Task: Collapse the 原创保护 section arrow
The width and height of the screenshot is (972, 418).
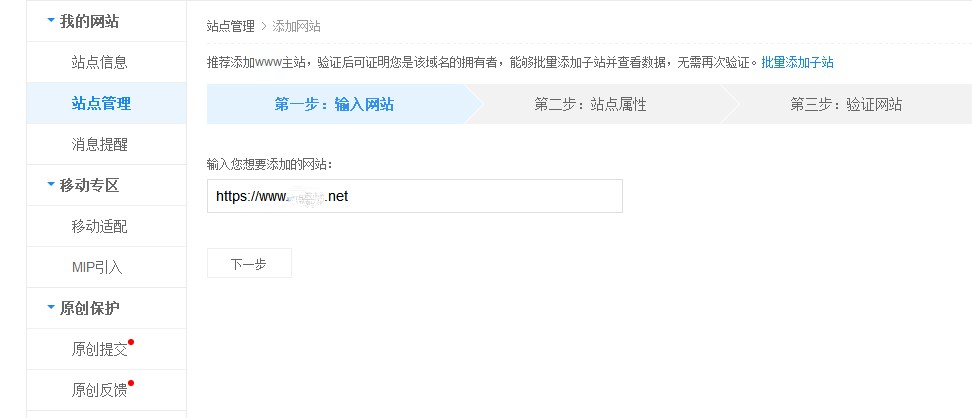Action: coord(51,308)
